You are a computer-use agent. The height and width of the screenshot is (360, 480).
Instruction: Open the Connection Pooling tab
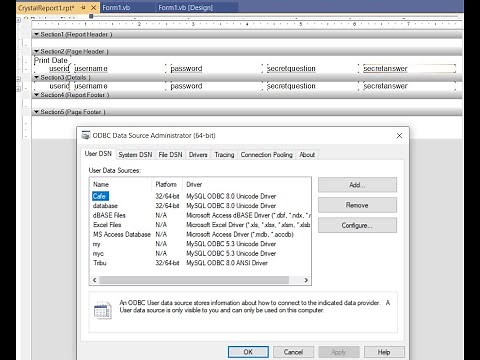point(266,155)
